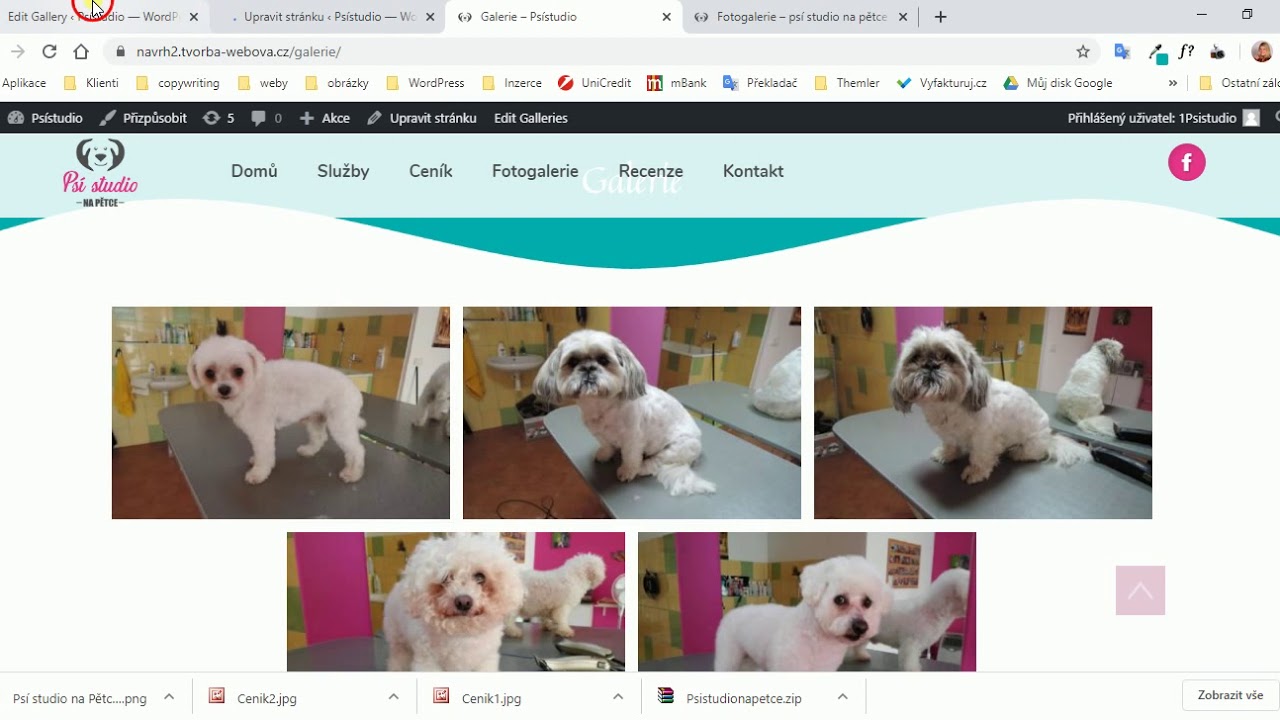Screen dimensions: 1280x720
Task: Reload the page with browser refresh icon
Action: [49, 52]
